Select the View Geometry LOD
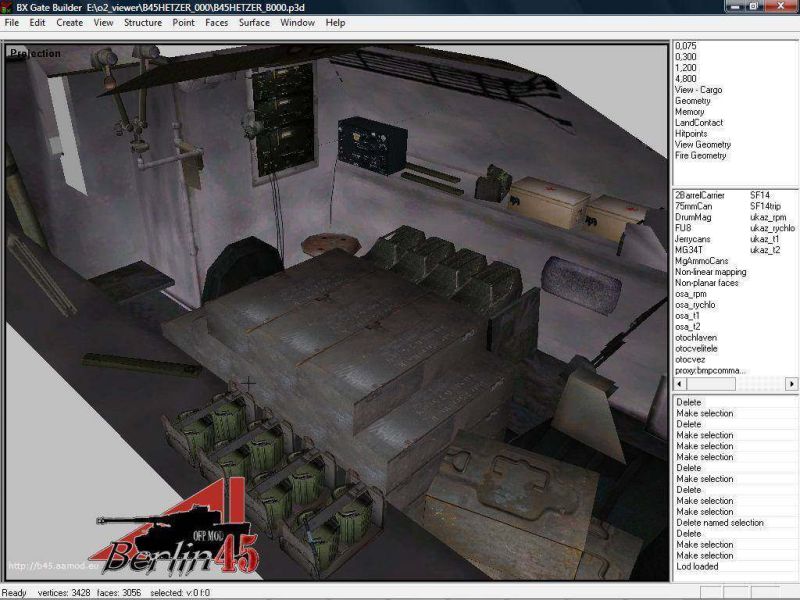 tap(703, 144)
